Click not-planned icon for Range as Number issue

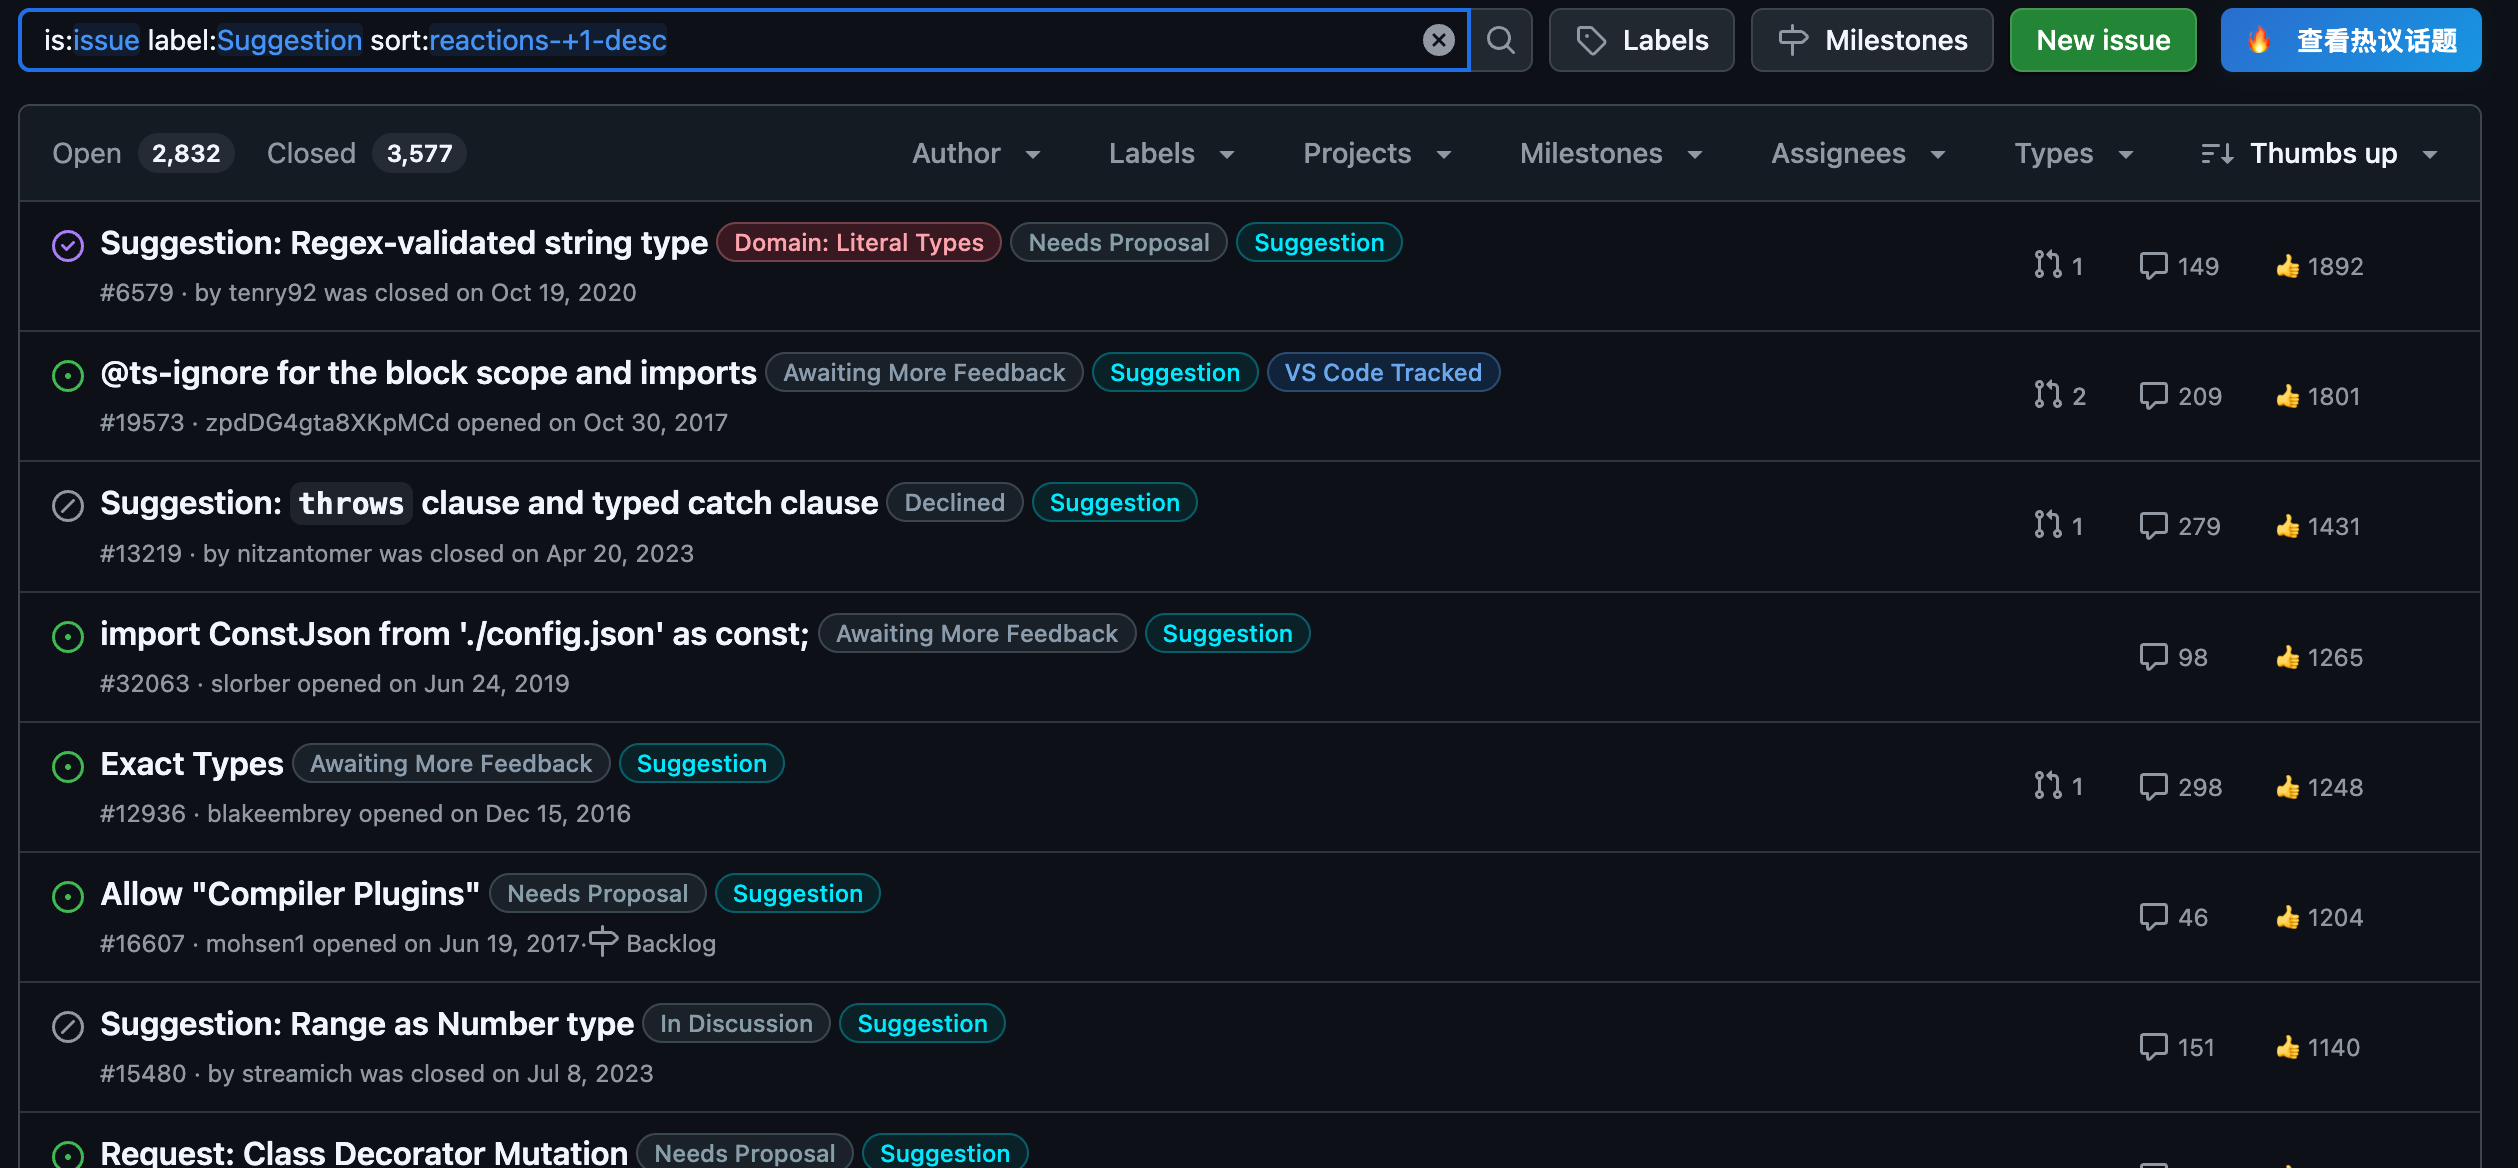tap(67, 1026)
